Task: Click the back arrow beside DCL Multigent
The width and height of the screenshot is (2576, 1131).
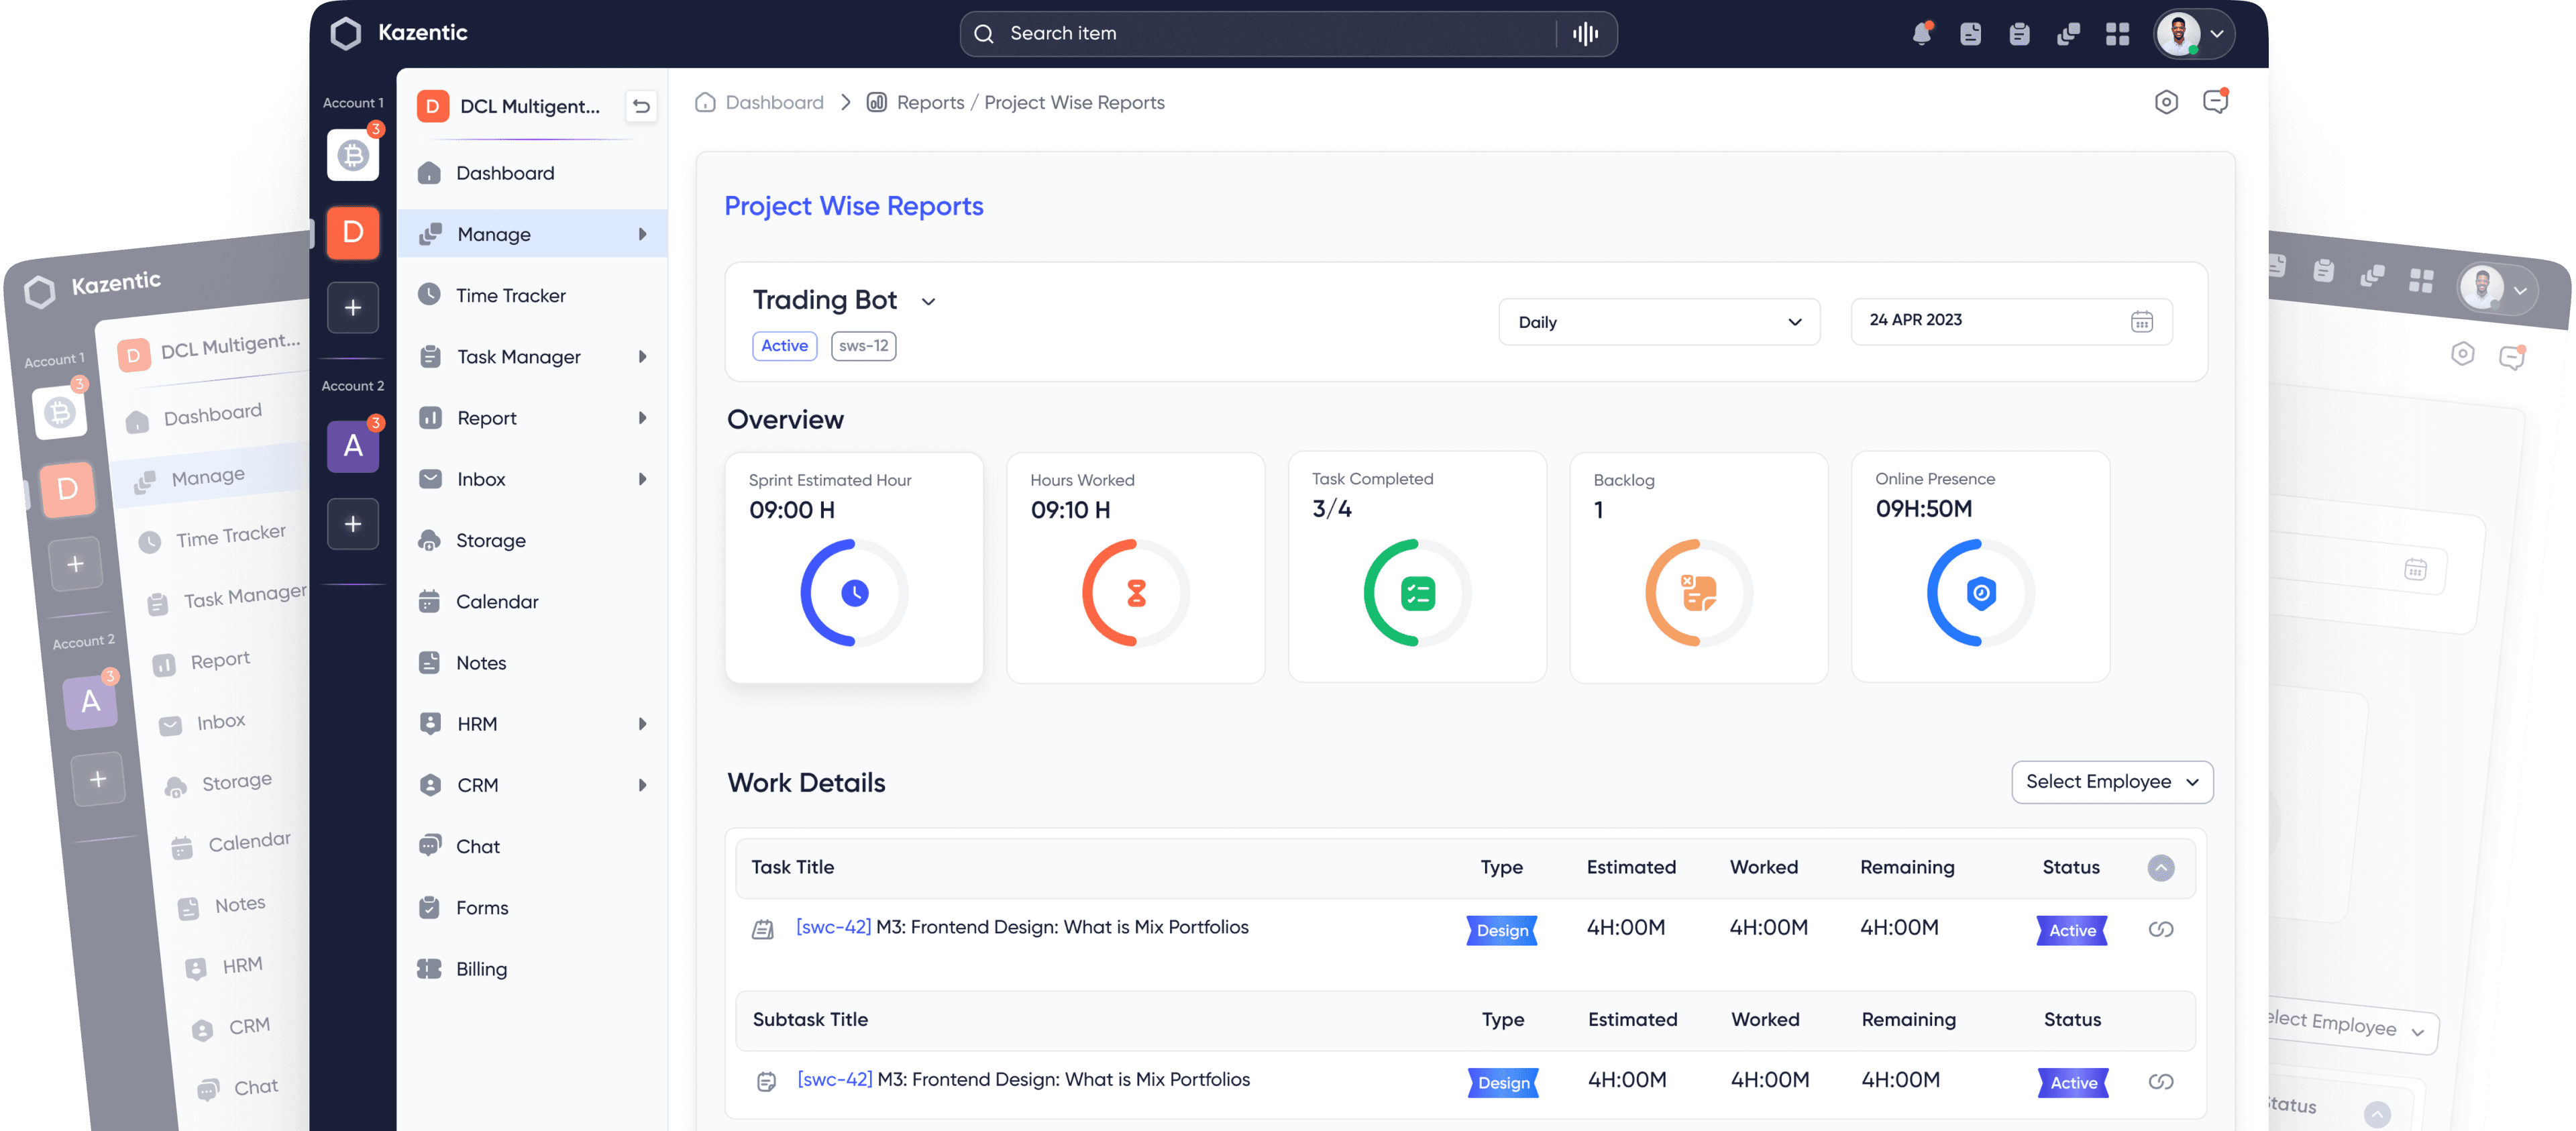Action: pyautogui.click(x=641, y=106)
